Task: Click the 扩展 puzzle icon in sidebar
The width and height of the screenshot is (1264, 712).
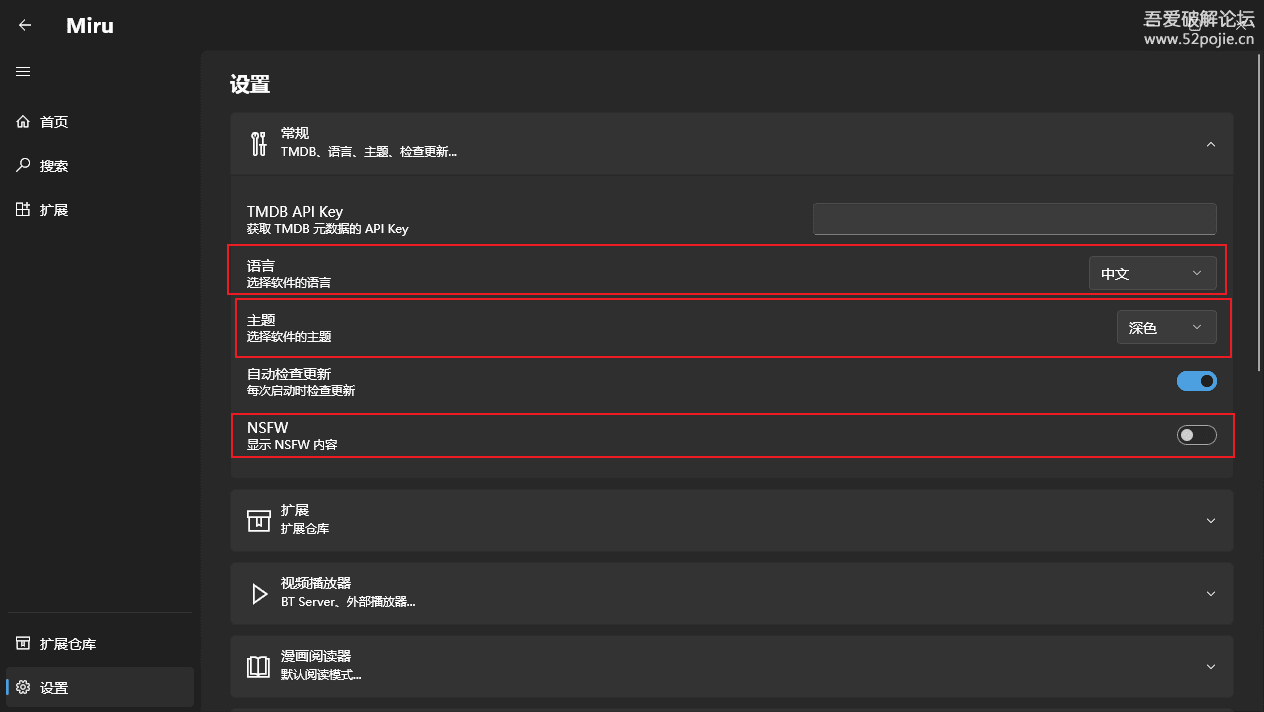Action: [23, 210]
